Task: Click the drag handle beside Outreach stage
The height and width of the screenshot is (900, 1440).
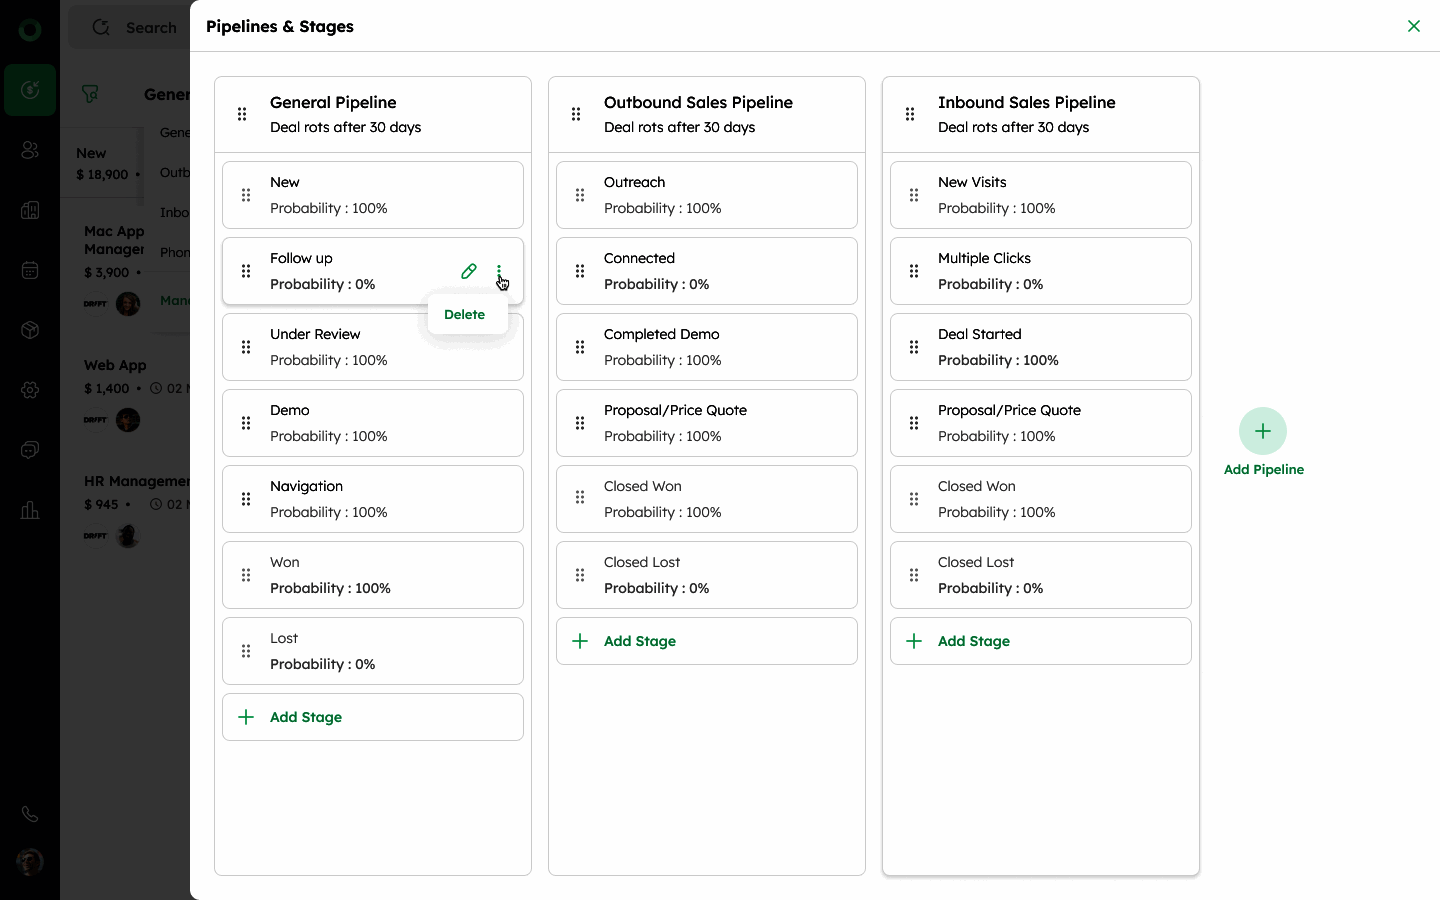Action: click(580, 195)
